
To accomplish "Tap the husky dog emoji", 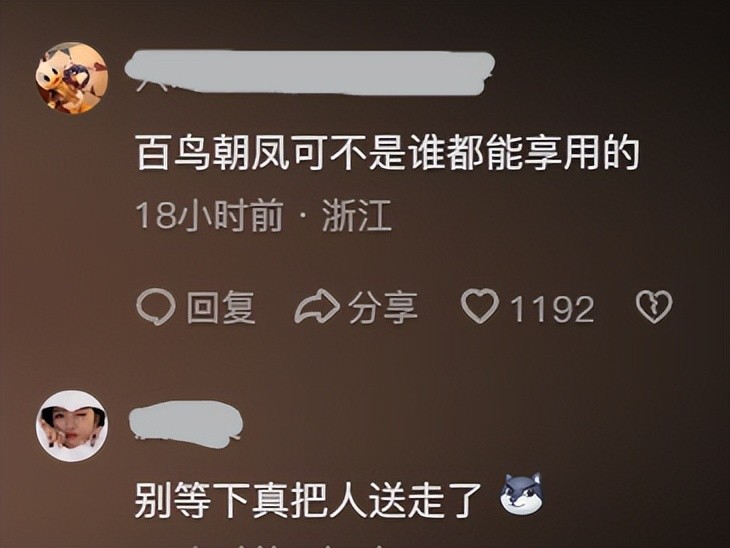I will click(521, 494).
